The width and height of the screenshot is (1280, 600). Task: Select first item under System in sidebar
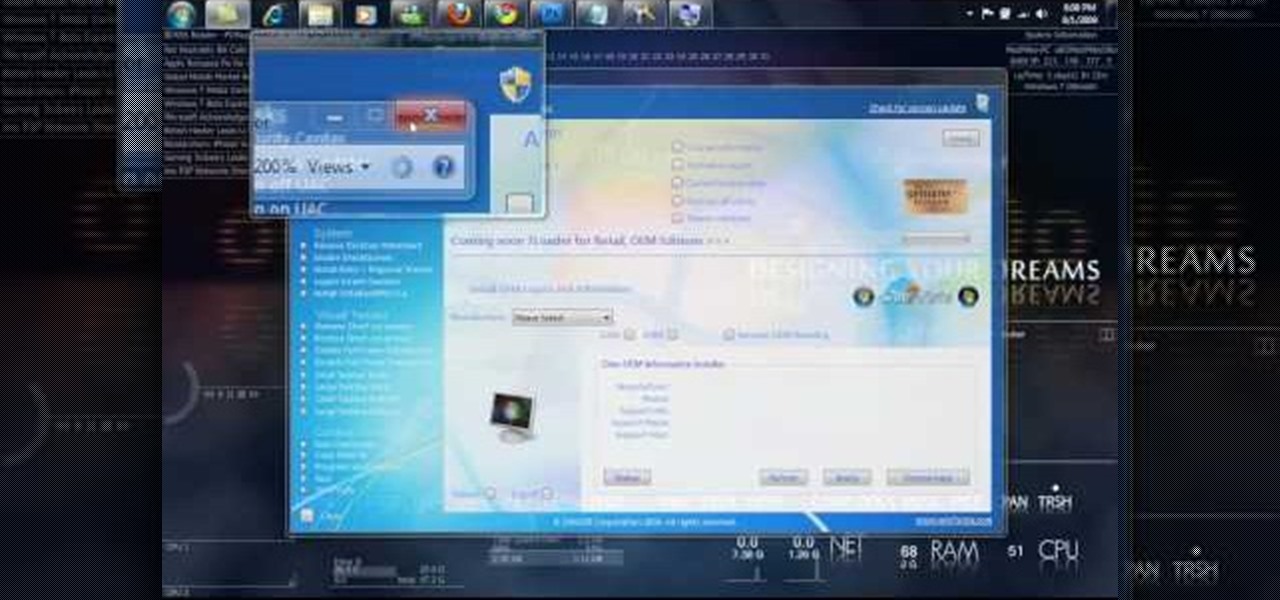(367, 246)
